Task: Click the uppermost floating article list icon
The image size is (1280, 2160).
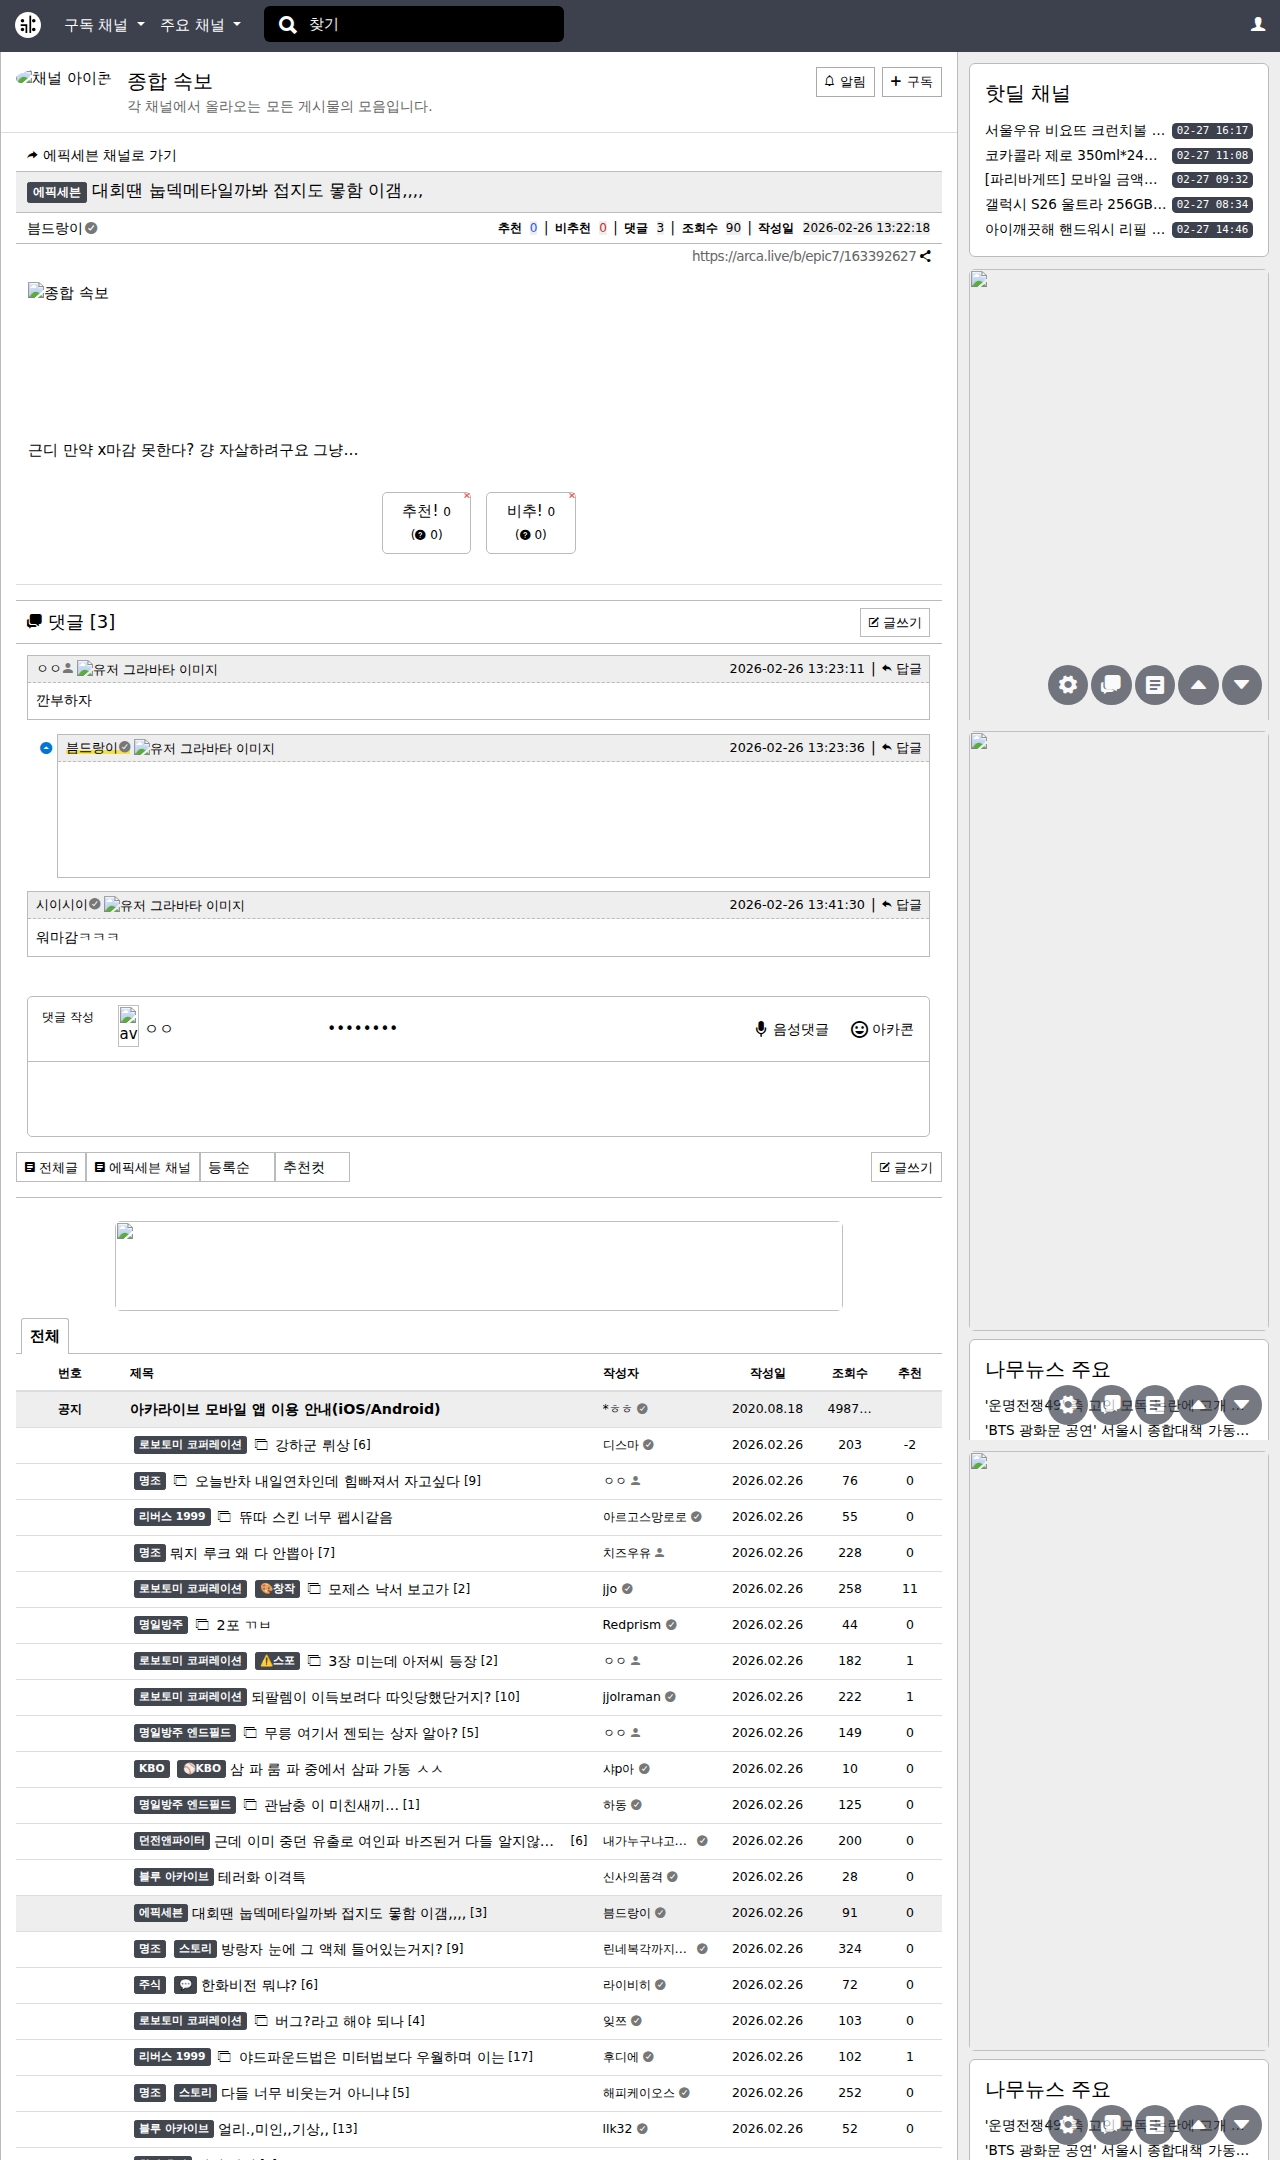Action: click(1155, 685)
